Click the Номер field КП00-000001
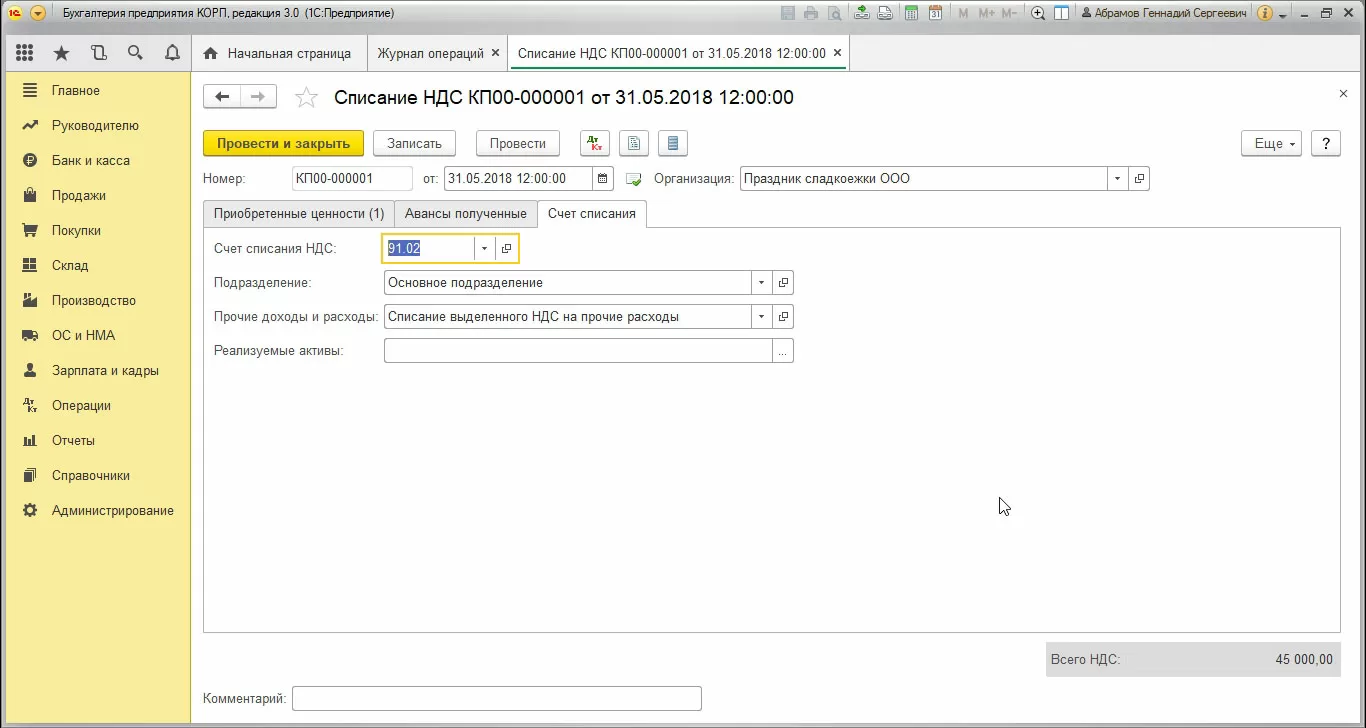Viewport: 1366px width, 728px height. tap(352, 179)
